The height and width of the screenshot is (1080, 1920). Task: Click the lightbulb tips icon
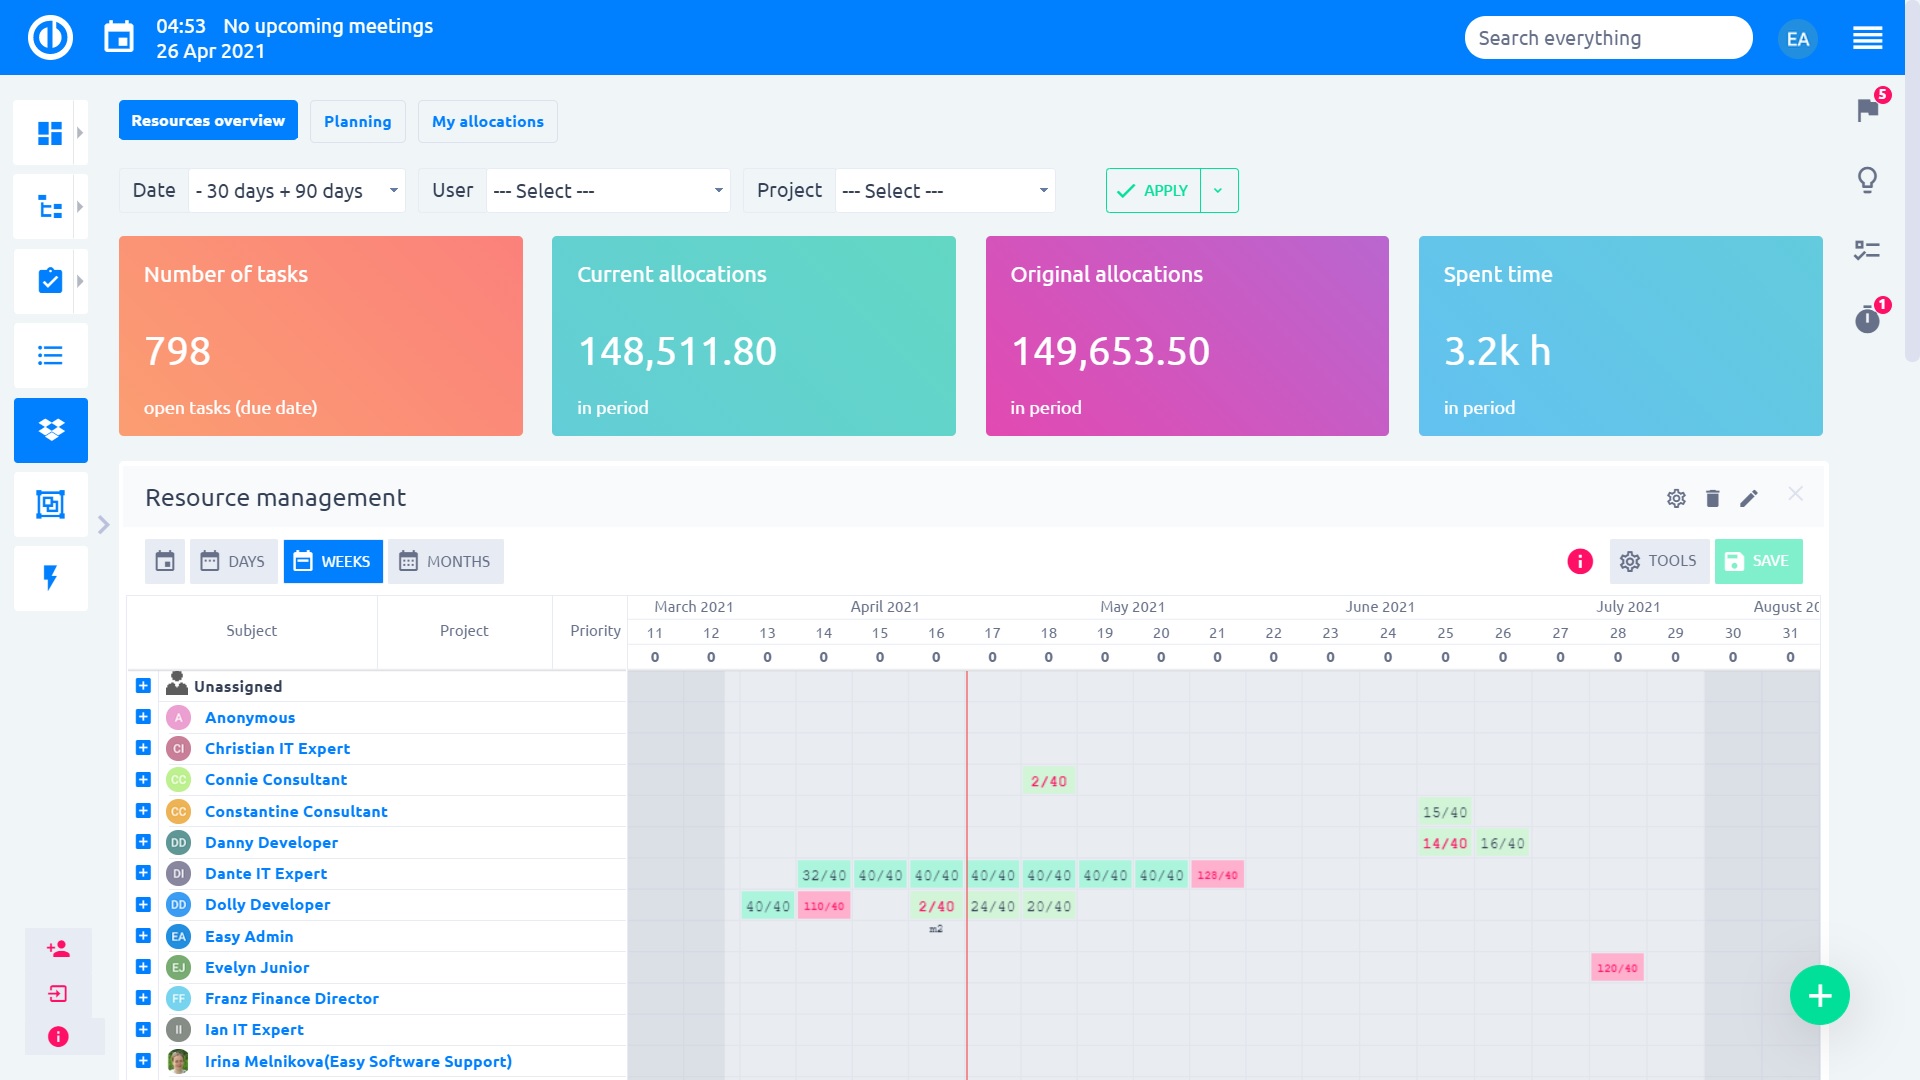coord(1867,180)
